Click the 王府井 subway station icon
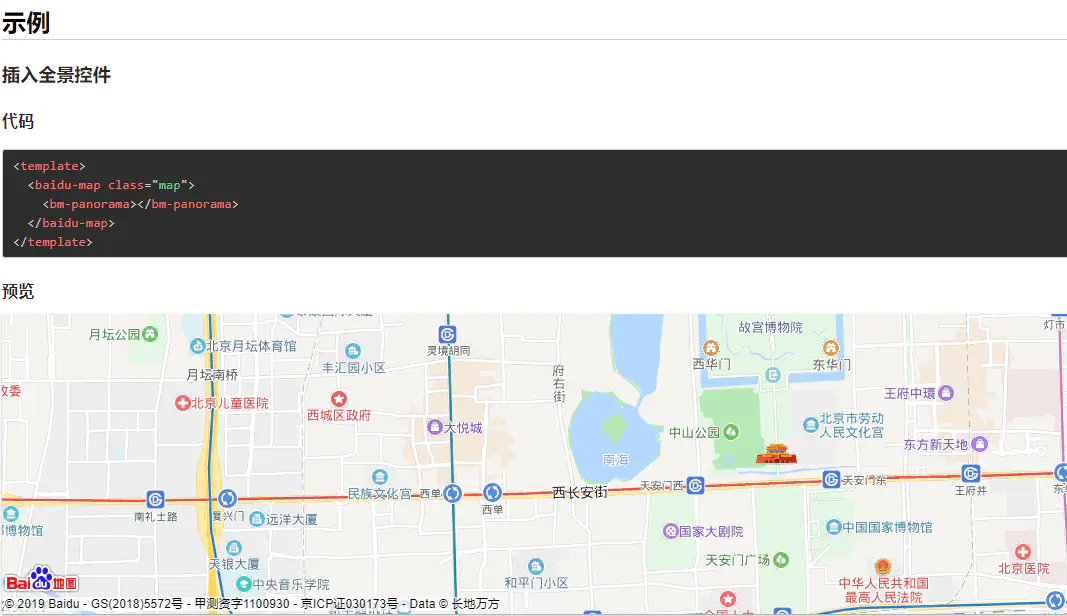Viewport: 1067px width, 616px height. pos(969,473)
